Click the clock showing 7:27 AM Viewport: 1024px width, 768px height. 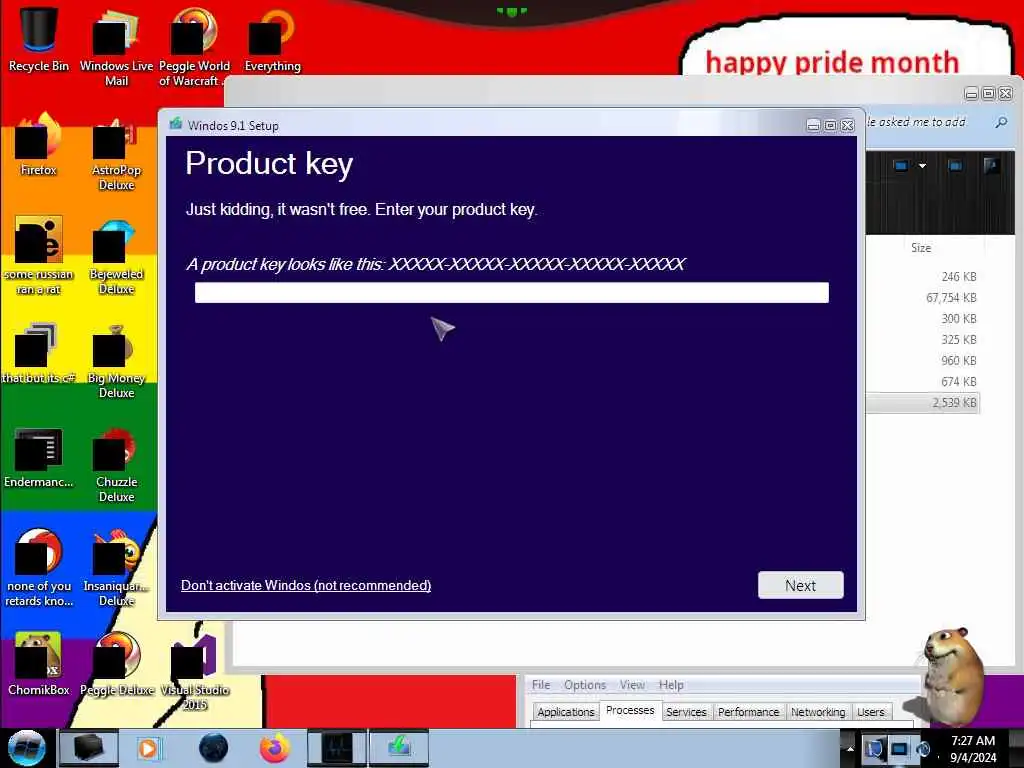click(x=972, y=749)
